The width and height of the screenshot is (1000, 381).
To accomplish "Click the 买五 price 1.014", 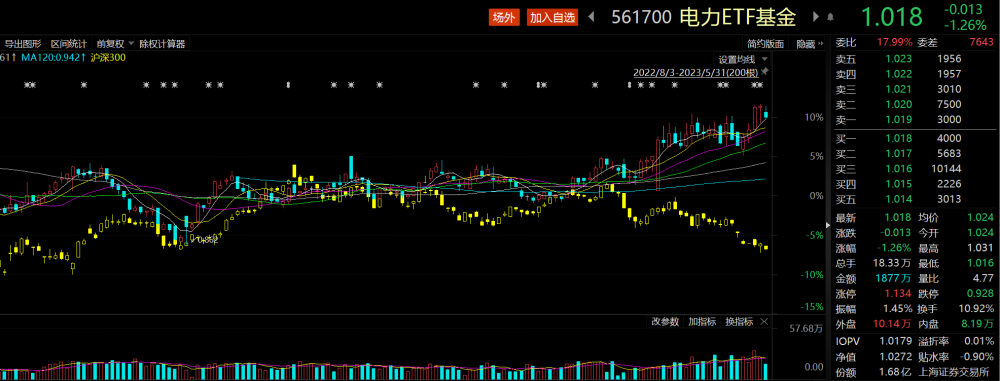I will [898, 200].
